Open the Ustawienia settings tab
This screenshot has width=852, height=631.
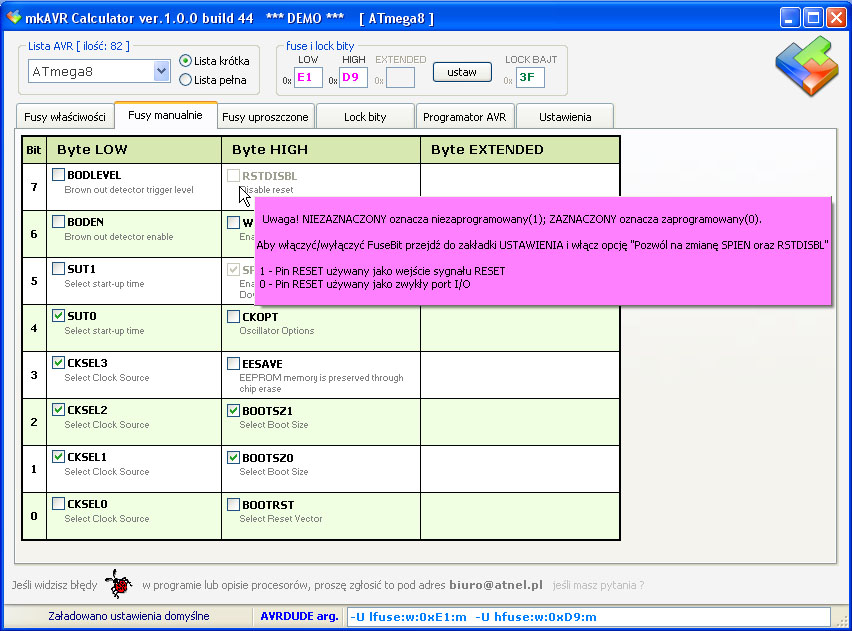(x=565, y=116)
